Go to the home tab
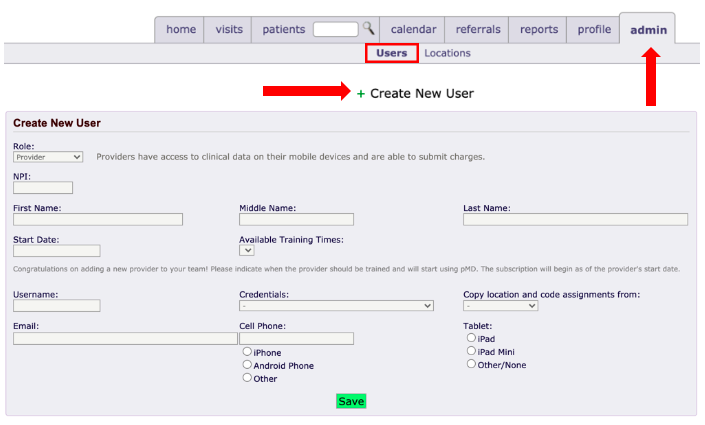 pyautogui.click(x=181, y=30)
